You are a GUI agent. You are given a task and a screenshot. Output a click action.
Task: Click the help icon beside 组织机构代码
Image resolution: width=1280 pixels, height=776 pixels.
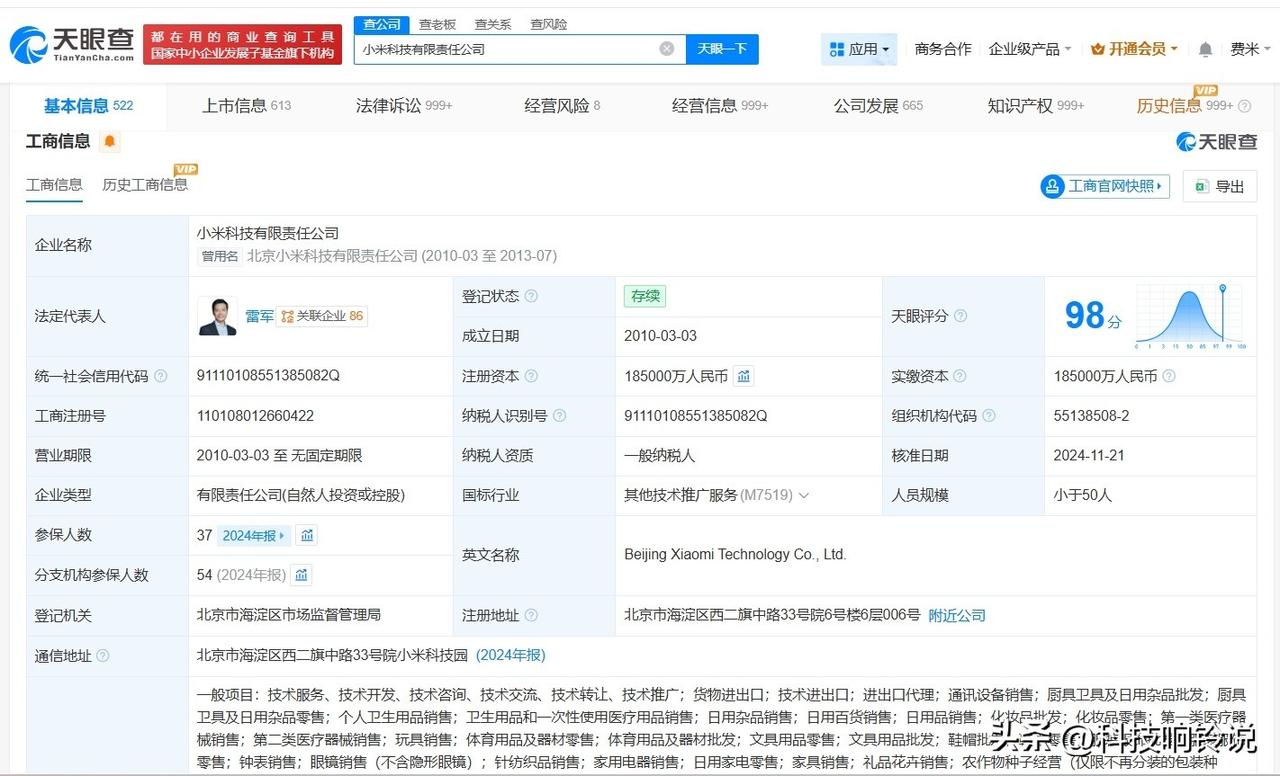point(989,416)
